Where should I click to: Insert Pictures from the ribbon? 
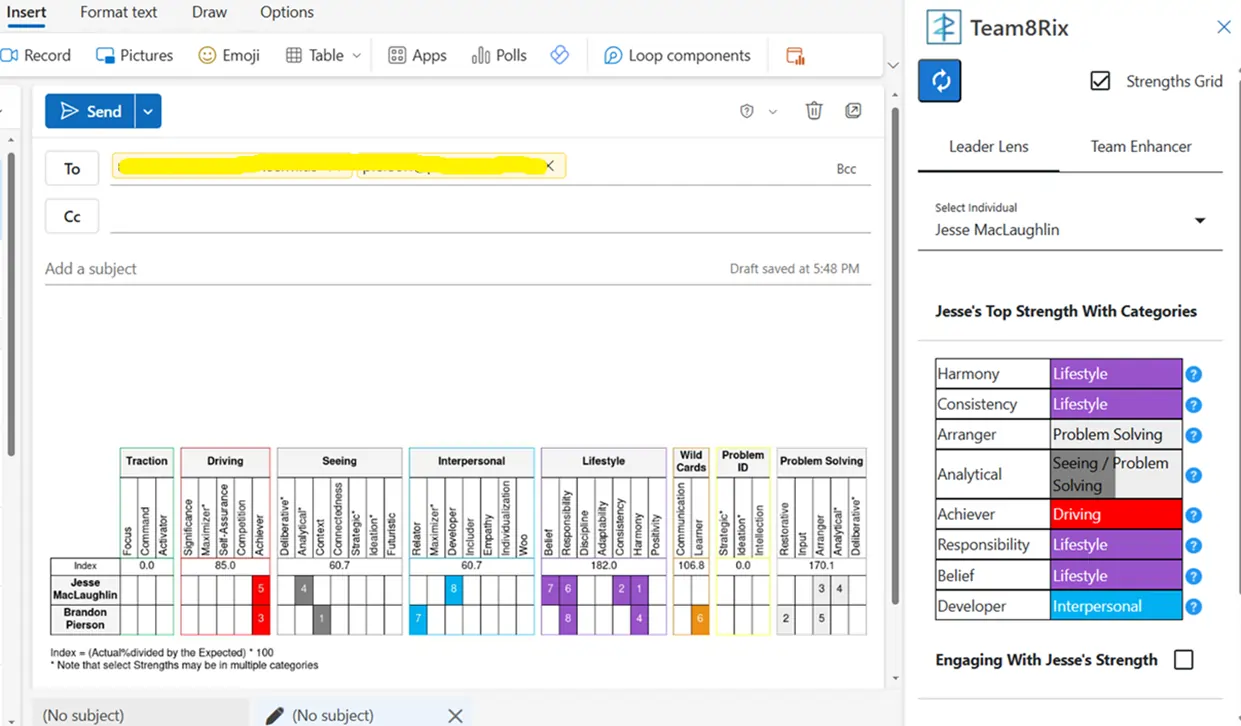pos(134,55)
